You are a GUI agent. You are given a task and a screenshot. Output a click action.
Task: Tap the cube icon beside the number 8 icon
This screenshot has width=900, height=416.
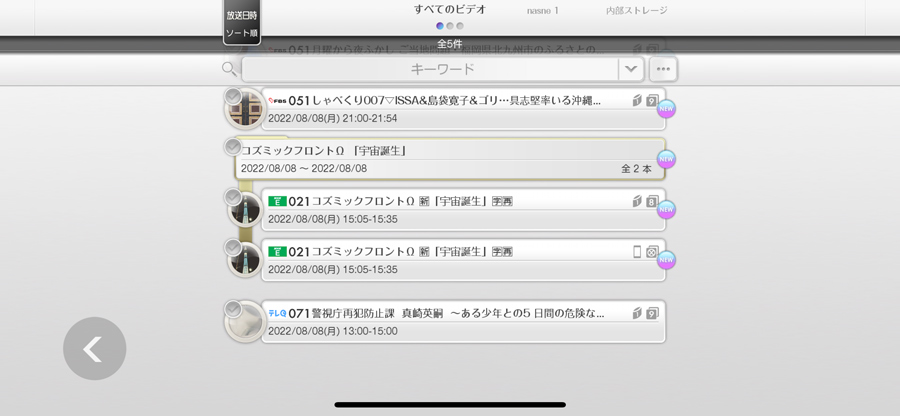click(637, 201)
